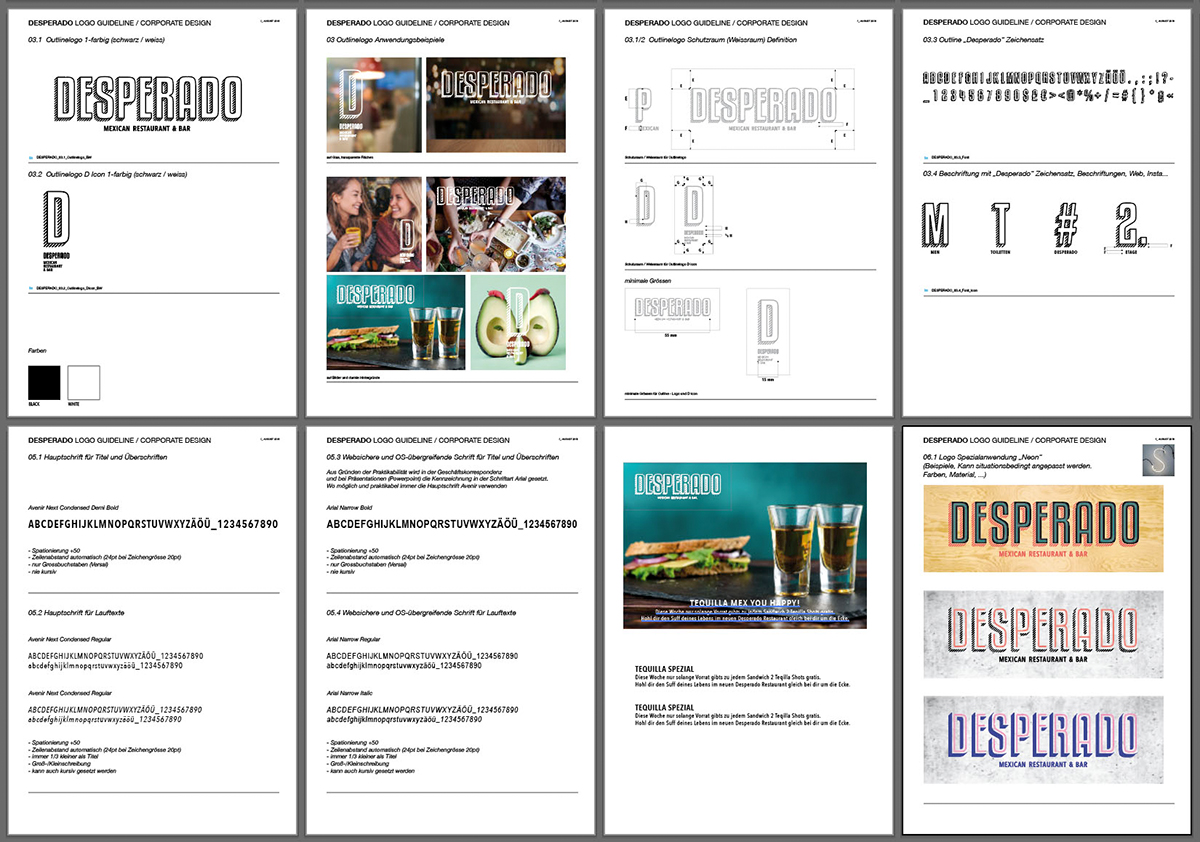Open the two laughing women photo example

[x=374, y=224]
